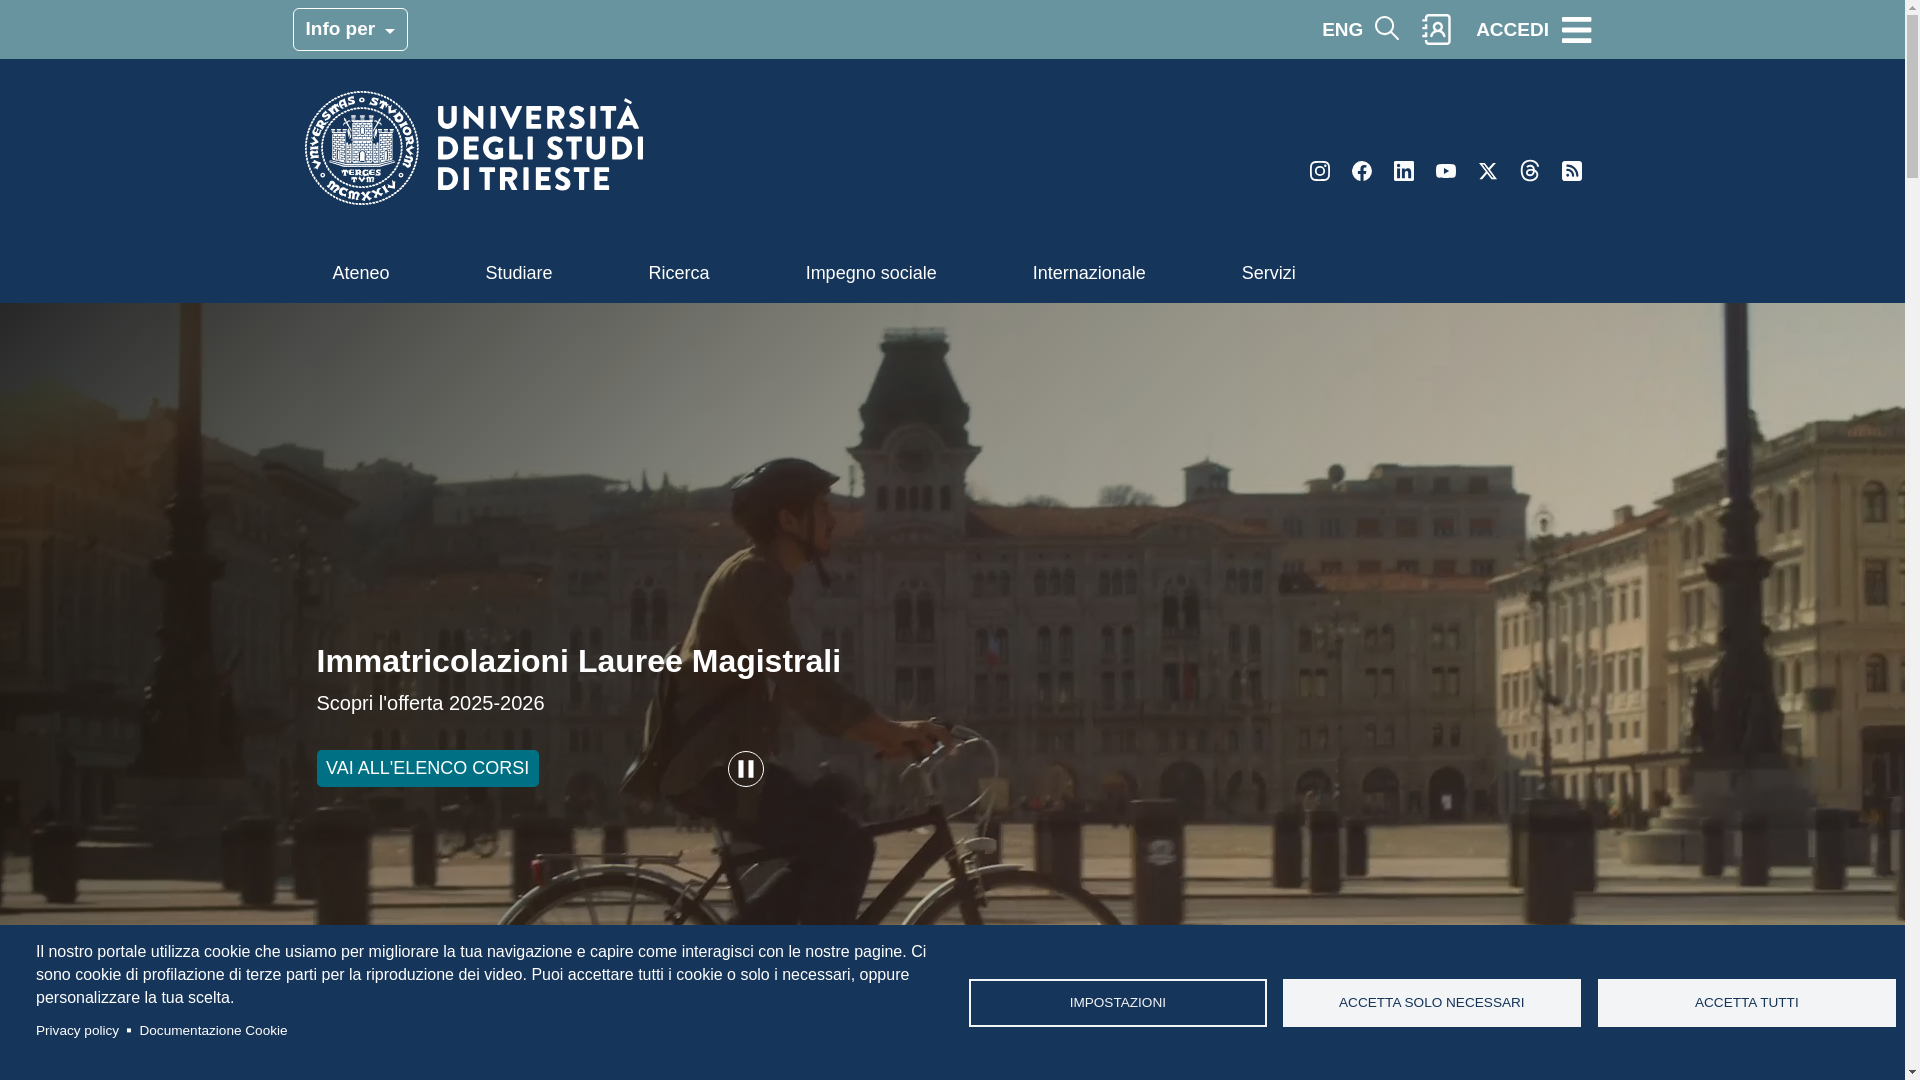The height and width of the screenshot is (1080, 1920).
Task: Open the Impegno sociale menu
Action: click(x=871, y=273)
